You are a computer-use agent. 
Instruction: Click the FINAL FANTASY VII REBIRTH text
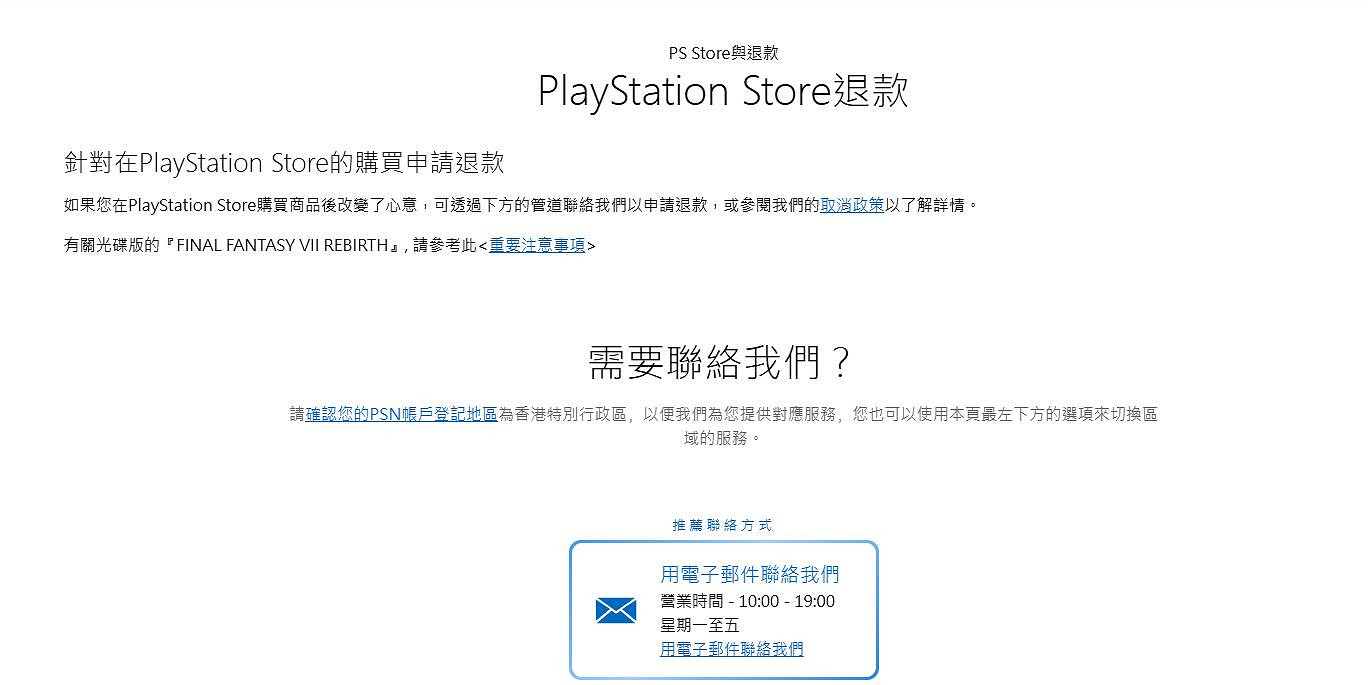pyautogui.click(x=282, y=245)
